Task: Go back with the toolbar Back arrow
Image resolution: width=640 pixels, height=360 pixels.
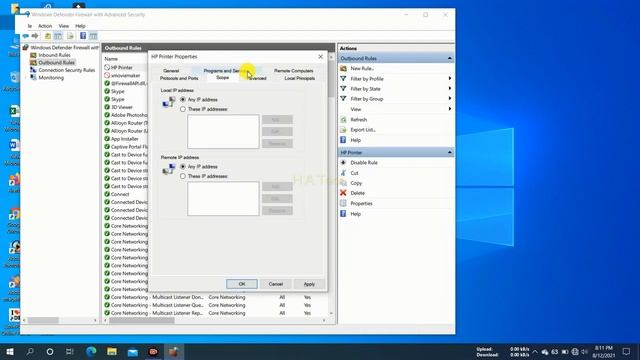Action: tap(26, 36)
